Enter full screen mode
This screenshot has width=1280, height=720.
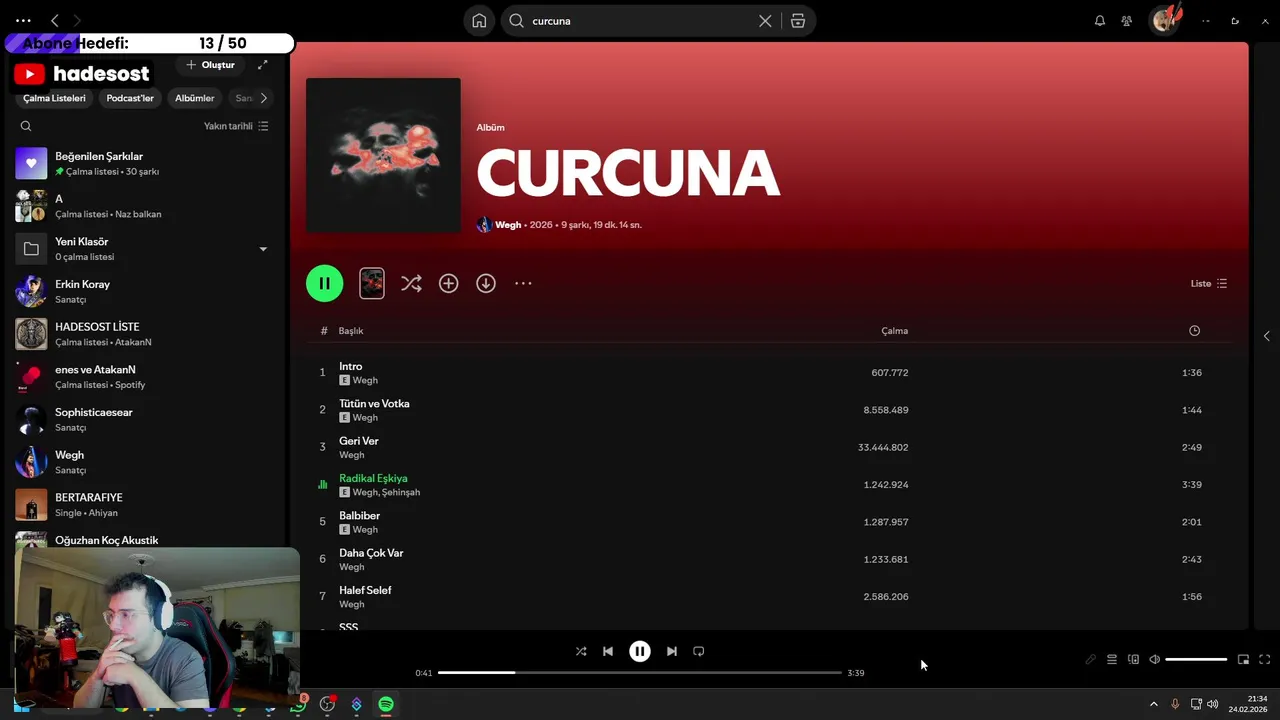(1265, 660)
